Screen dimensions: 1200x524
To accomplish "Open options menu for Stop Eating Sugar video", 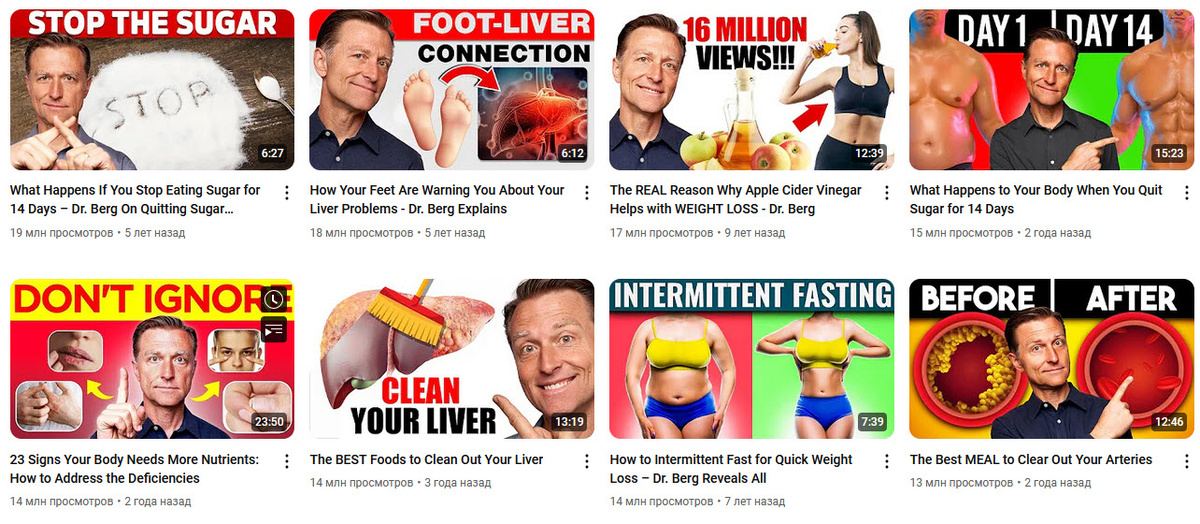I will coord(287,192).
